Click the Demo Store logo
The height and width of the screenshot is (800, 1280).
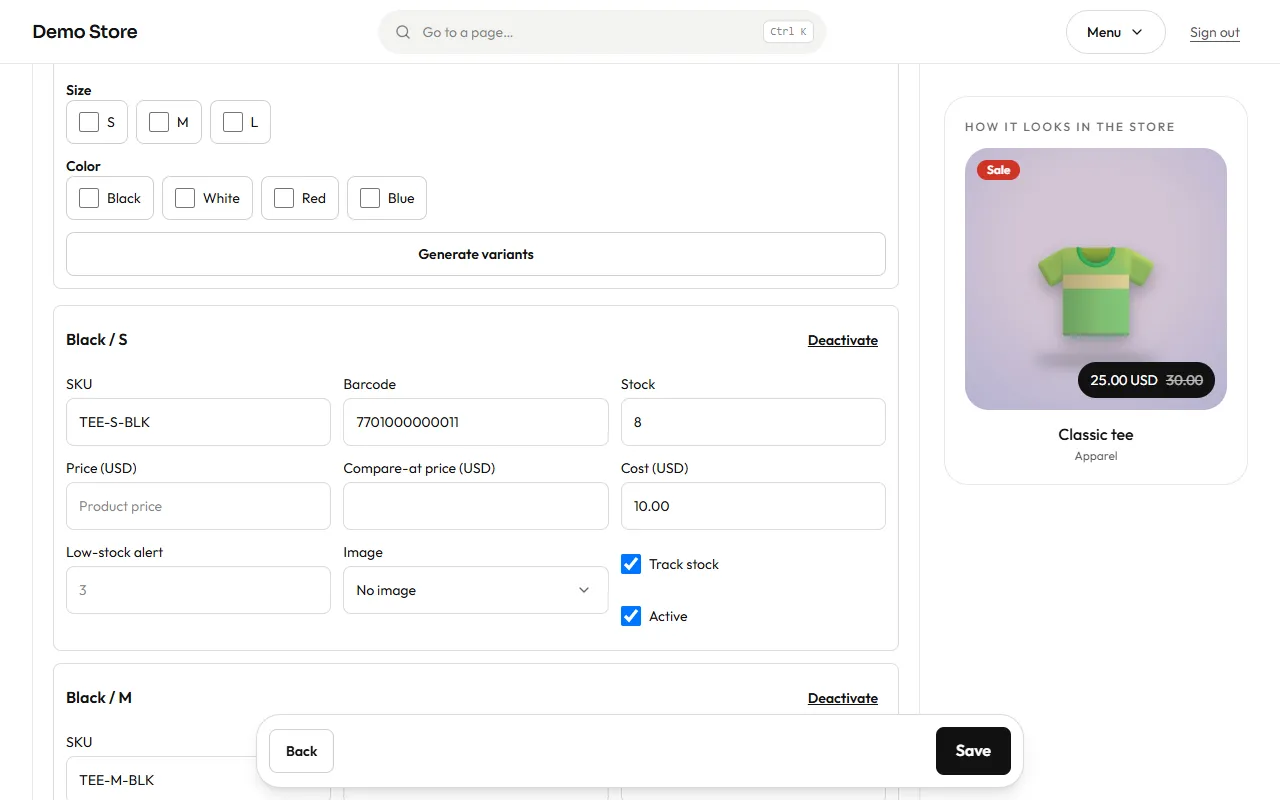pos(85,32)
